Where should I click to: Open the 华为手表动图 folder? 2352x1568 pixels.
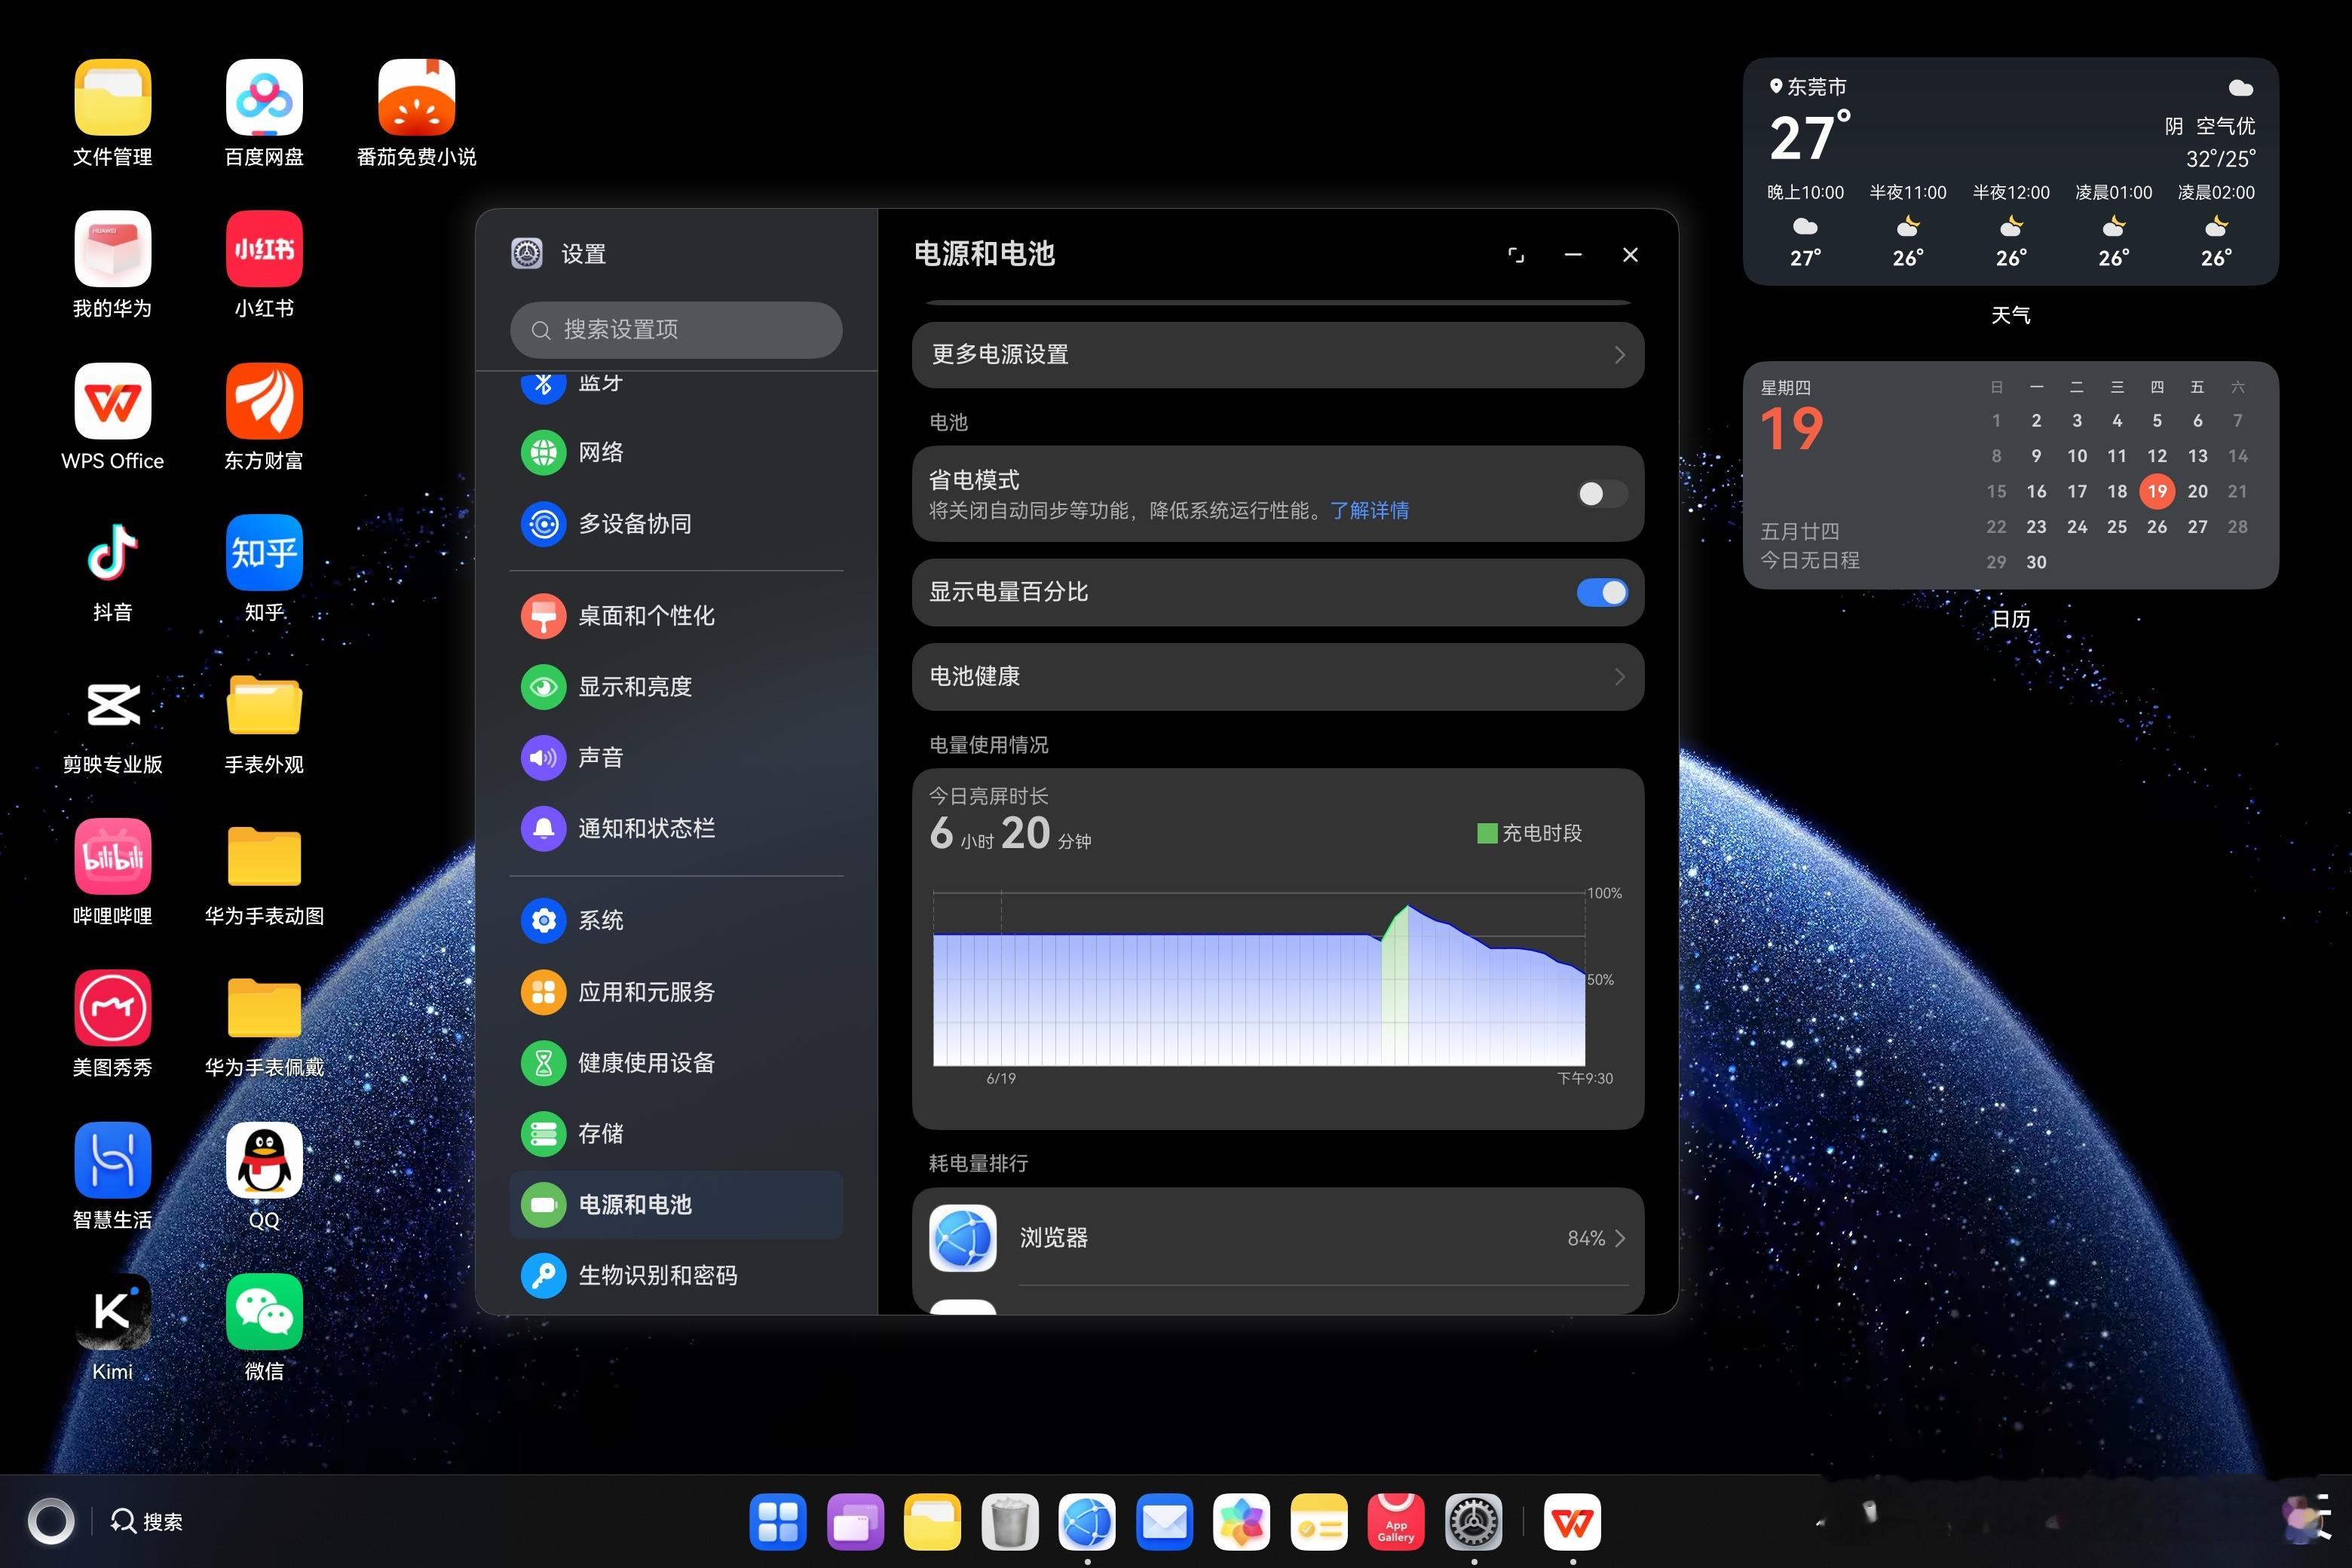(x=264, y=857)
